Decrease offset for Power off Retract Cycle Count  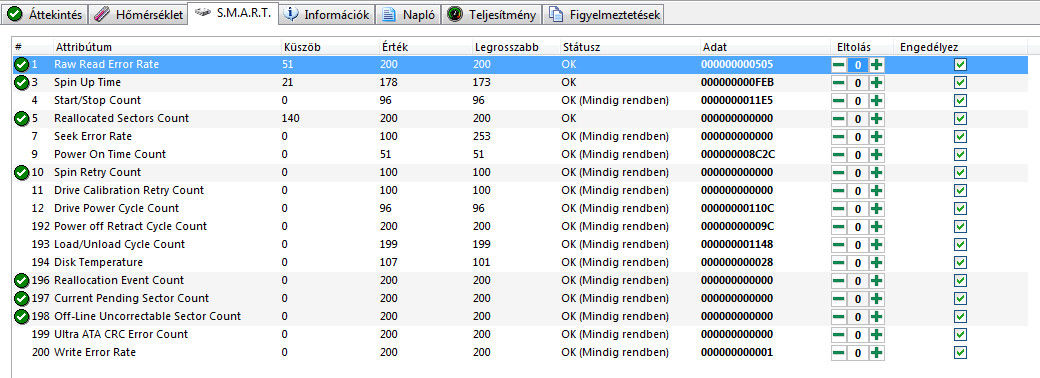839,226
